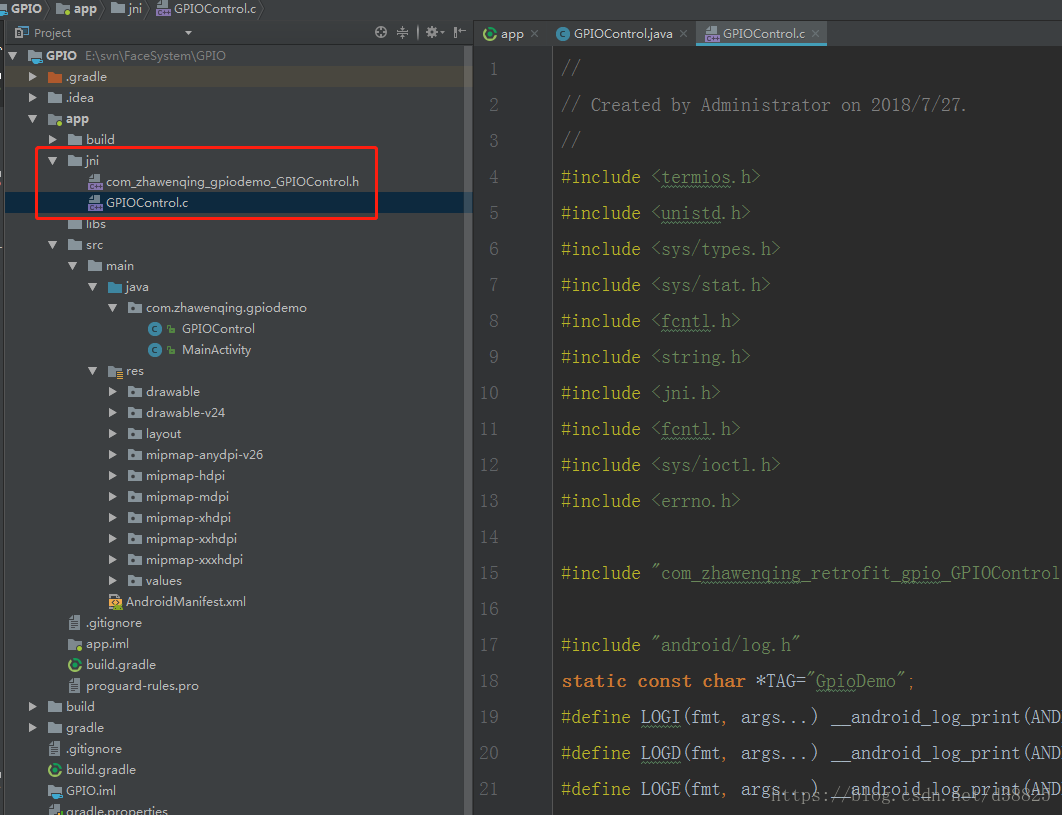This screenshot has width=1062, height=815.
Task: Collapse the main folder
Action: 72,266
